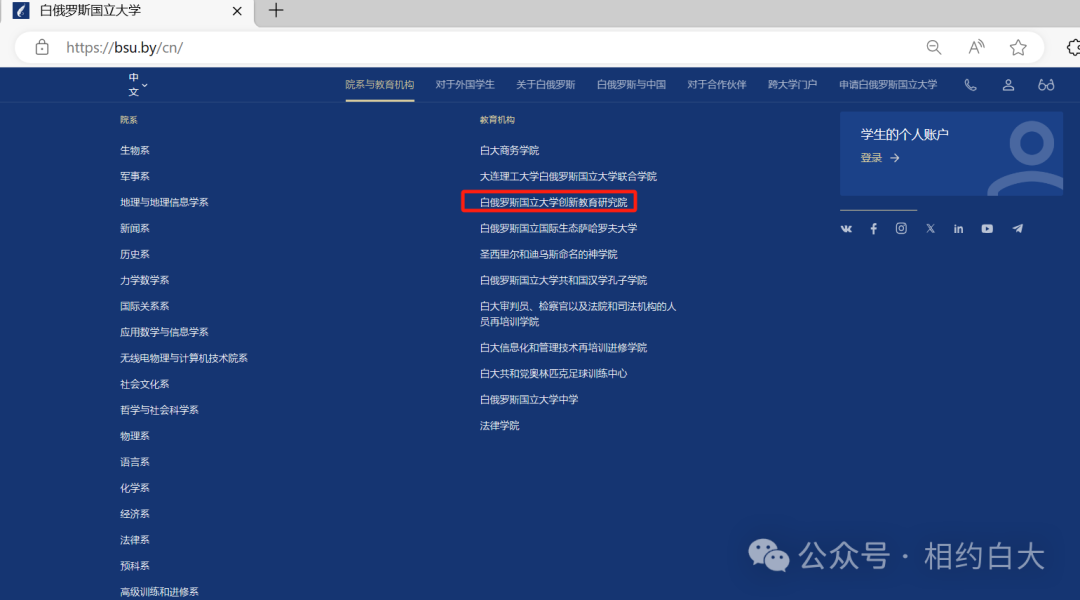
Task: Open 白大信息化和管理技术再培训进修学院 link
Action: 563,348
